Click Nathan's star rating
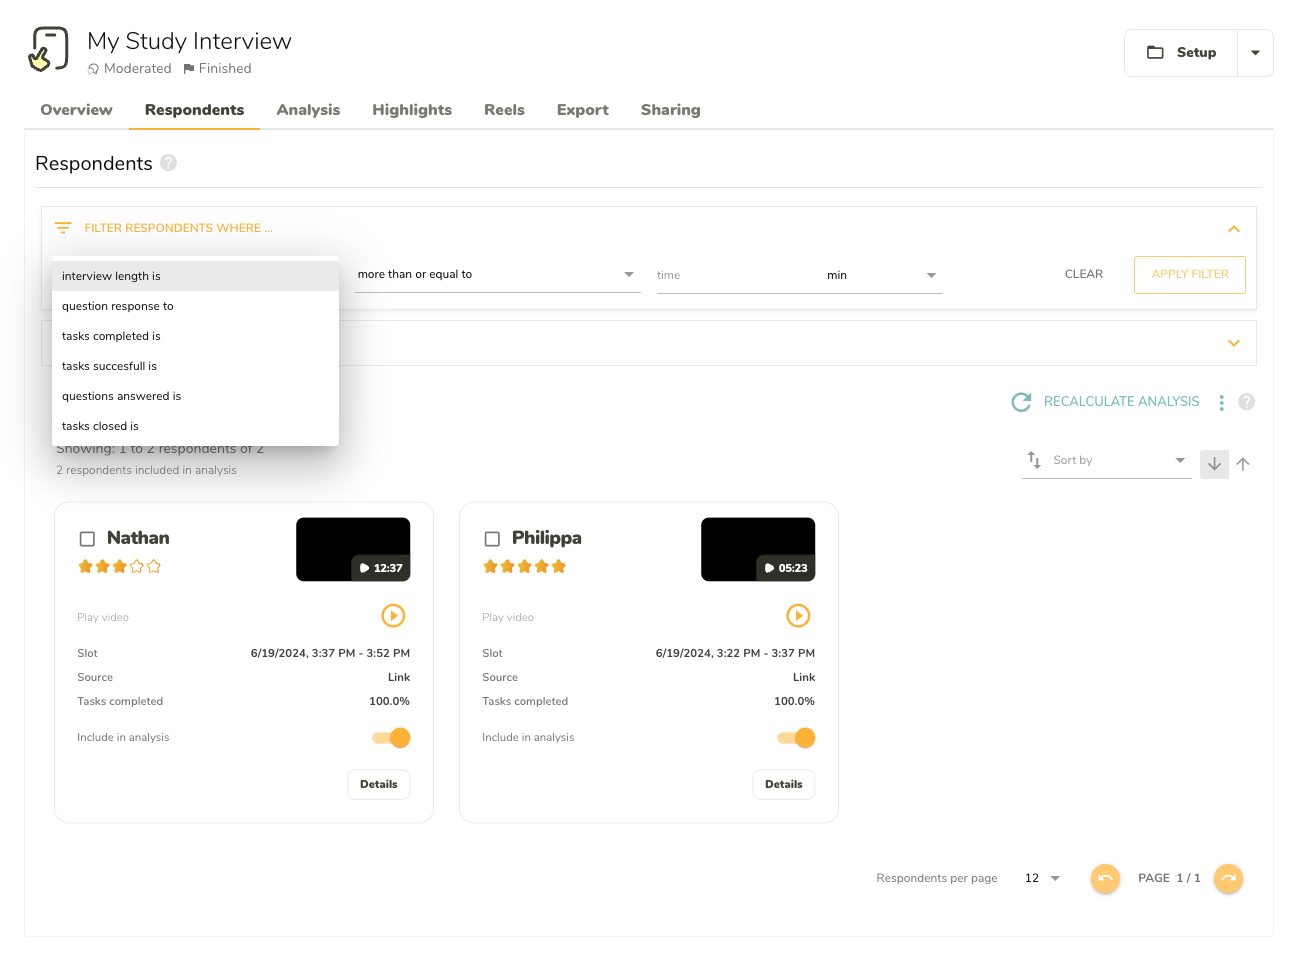 (119, 567)
